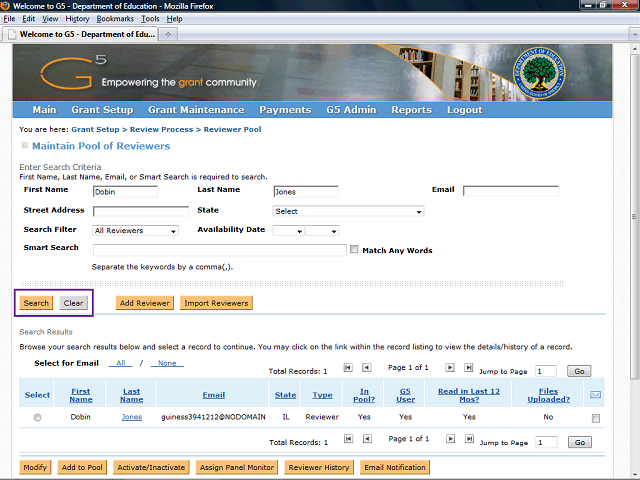
Task: Go to next page in bottom pagination
Action: coord(450,439)
